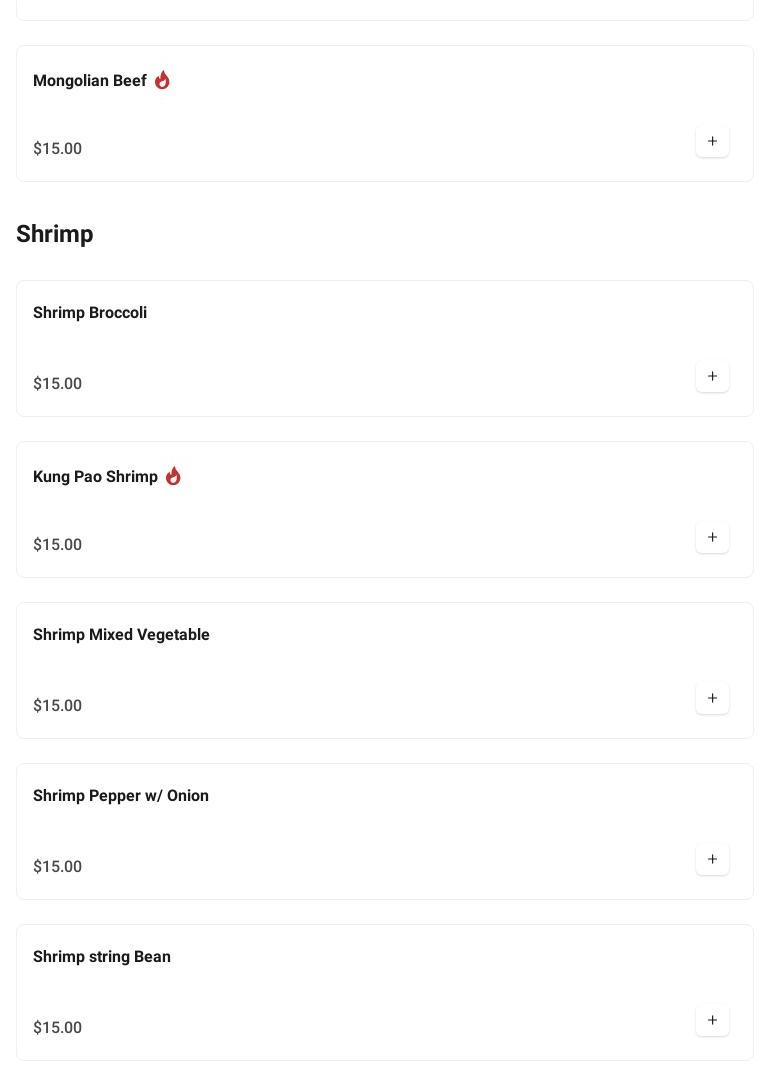Image resolution: width=770 pixels, height=1091 pixels.
Task: Add Kung Pao Shrimp to cart
Action: [712, 537]
